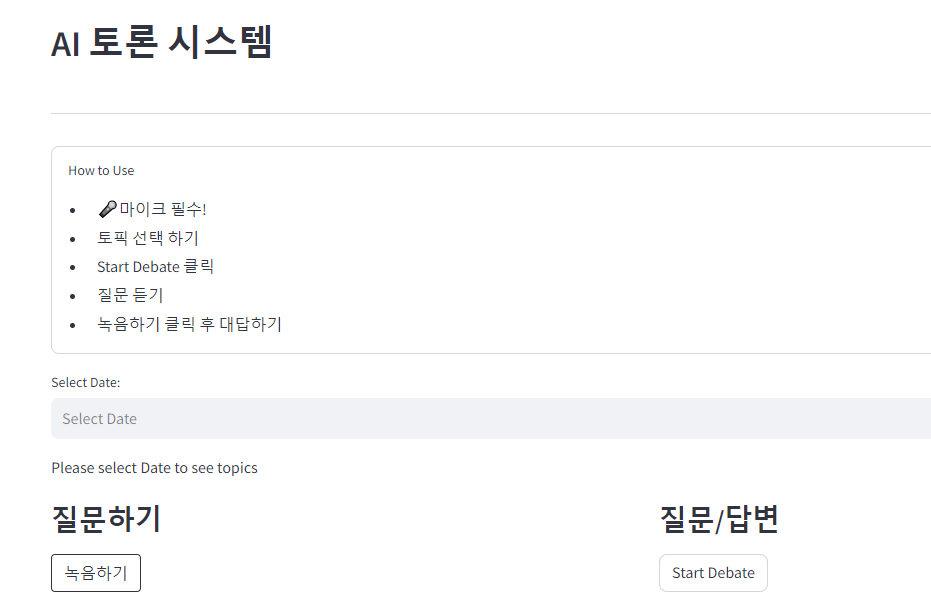
Task: Click the bullet before the microphone line
Action: pyautogui.click(x=72, y=210)
